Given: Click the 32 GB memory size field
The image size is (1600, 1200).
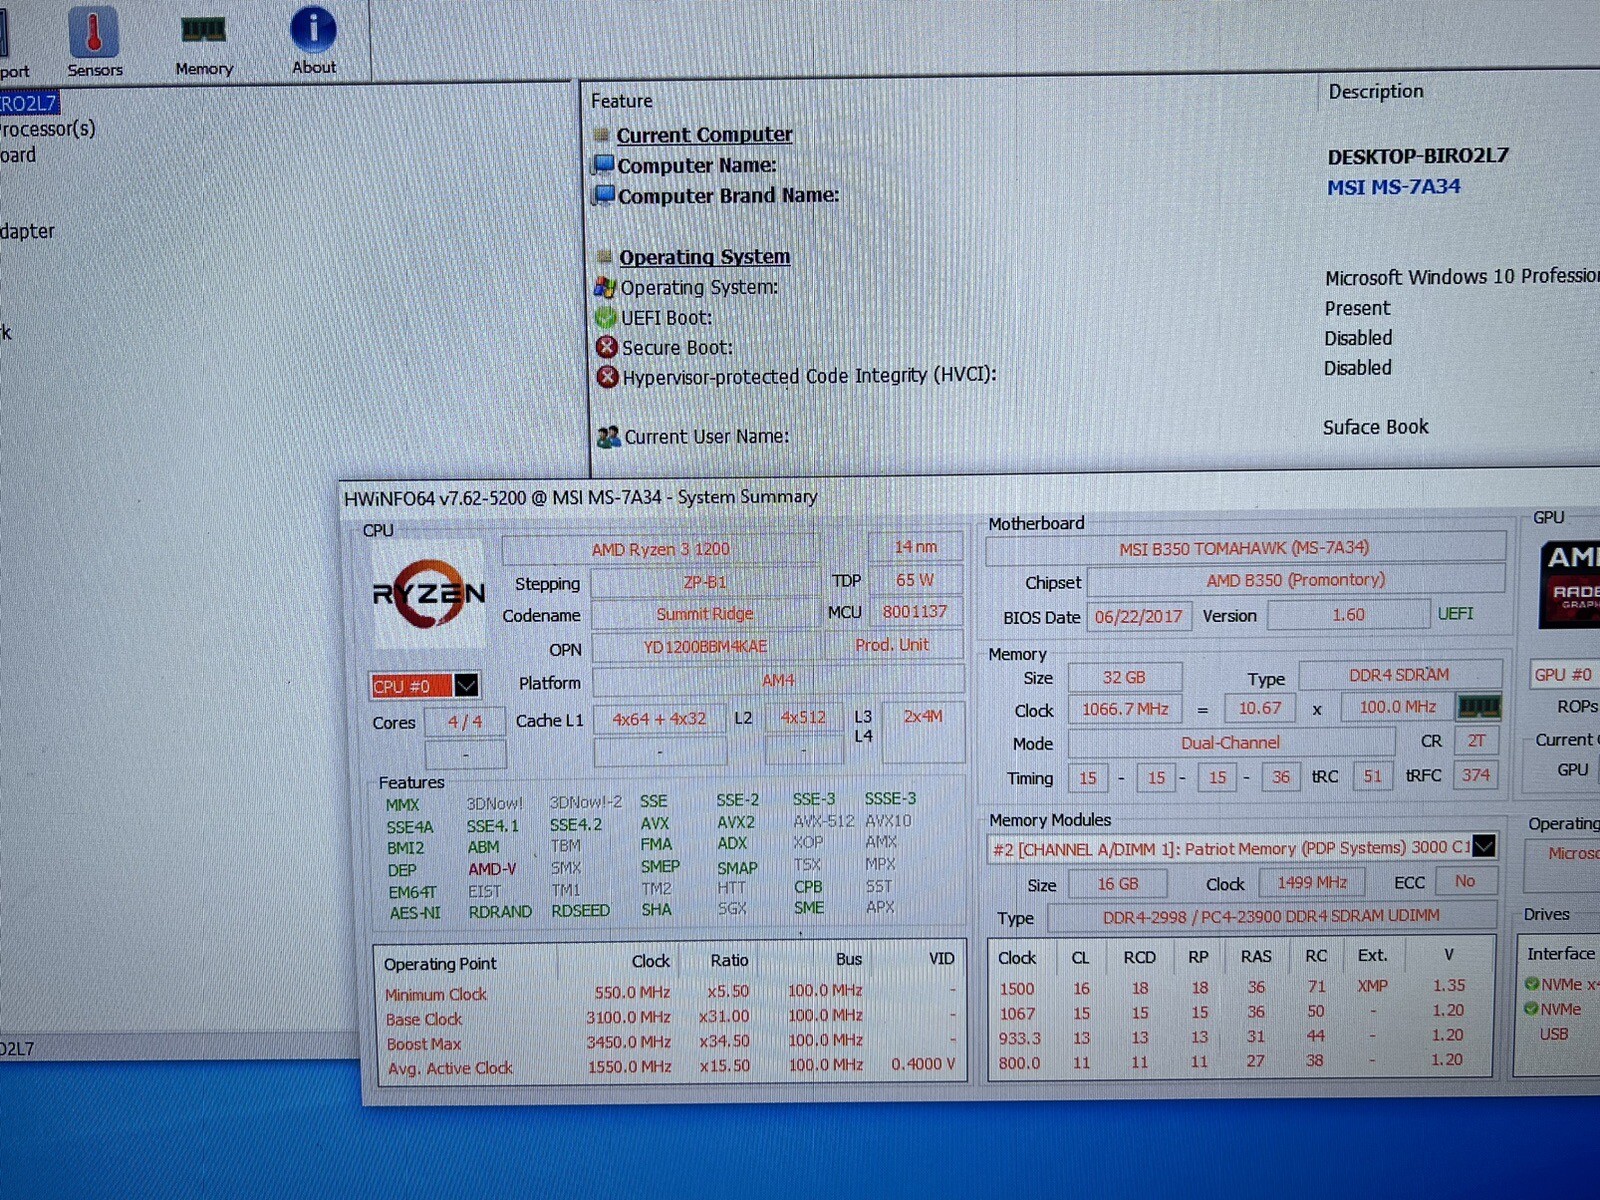Looking at the screenshot, I should pyautogui.click(x=1124, y=677).
